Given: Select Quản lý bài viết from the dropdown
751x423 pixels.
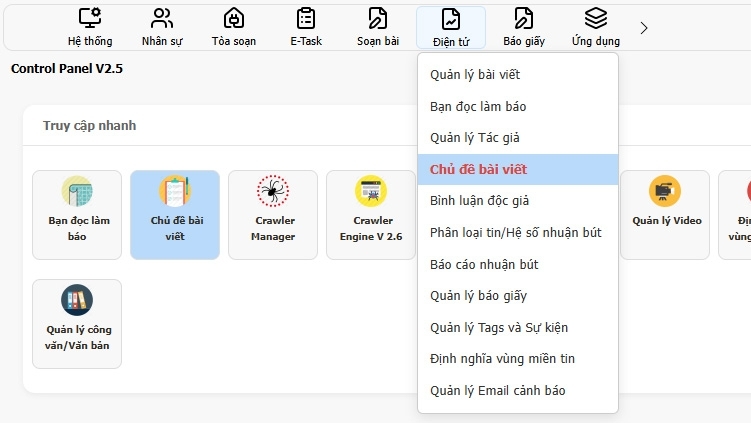Looking at the screenshot, I should [518, 75].
